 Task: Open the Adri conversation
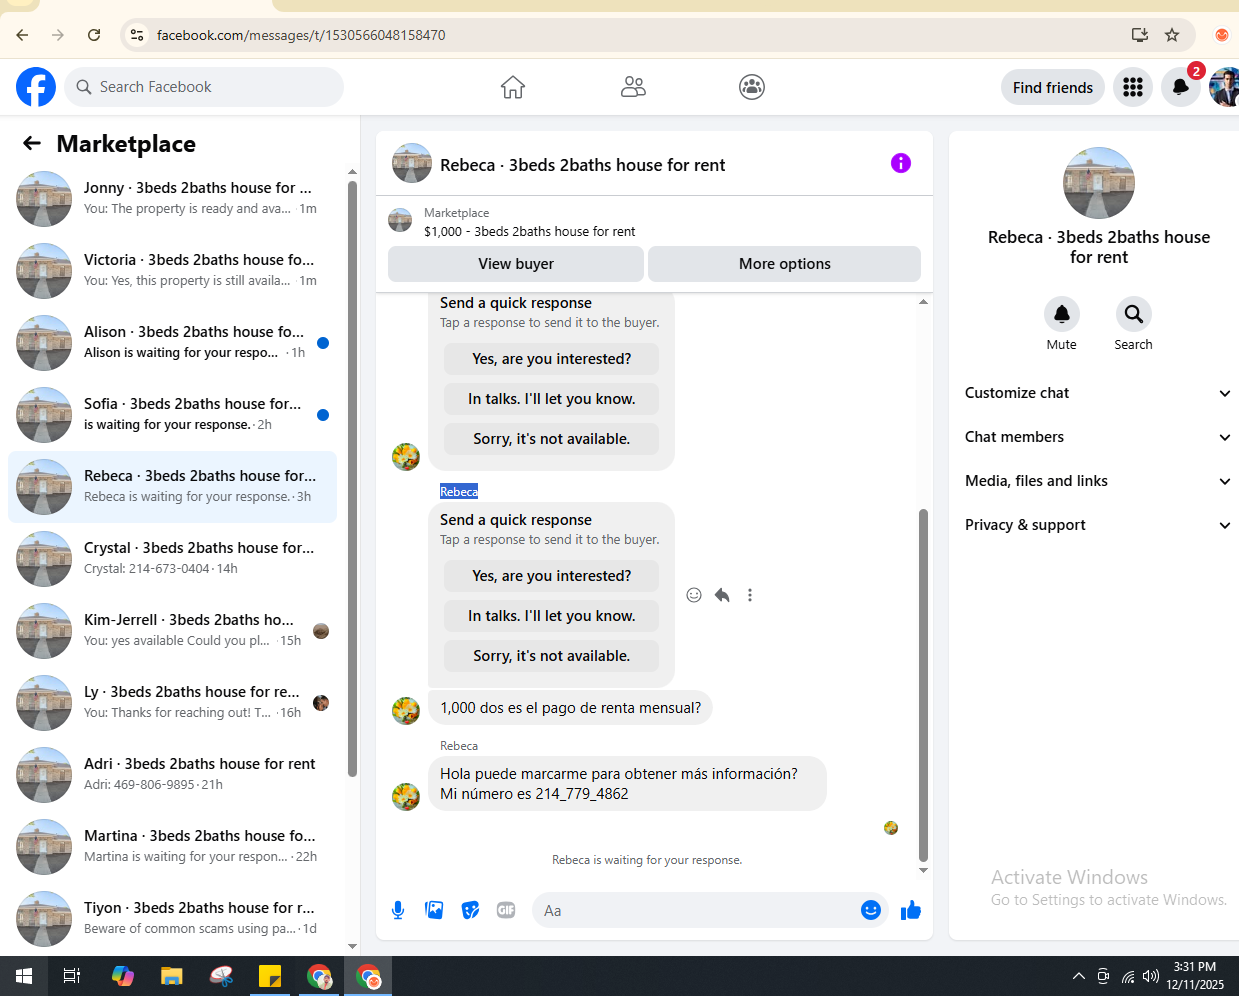pyautogui.click(x=172, y=775)
